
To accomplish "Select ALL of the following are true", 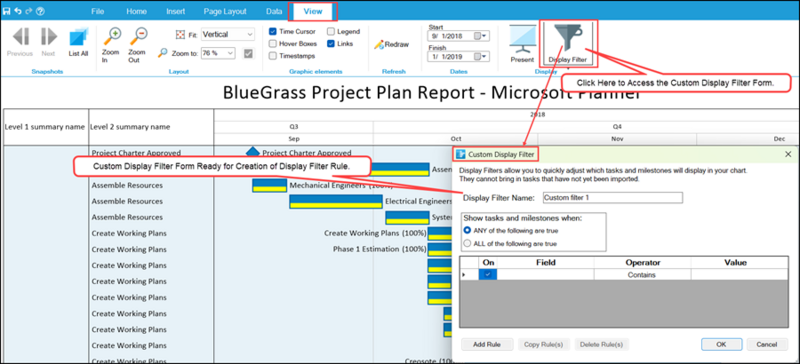I will [467, 244].
